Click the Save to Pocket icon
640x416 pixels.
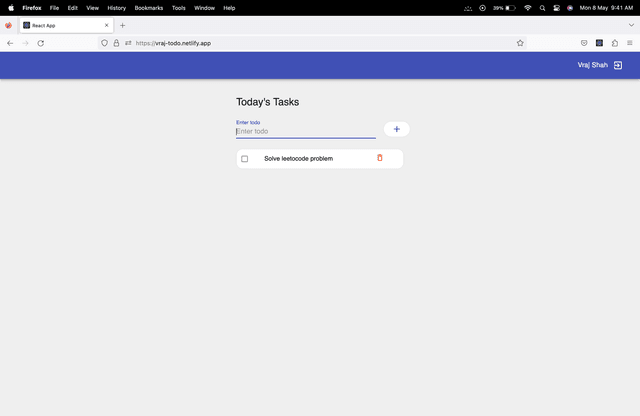[x=584, y=43]
